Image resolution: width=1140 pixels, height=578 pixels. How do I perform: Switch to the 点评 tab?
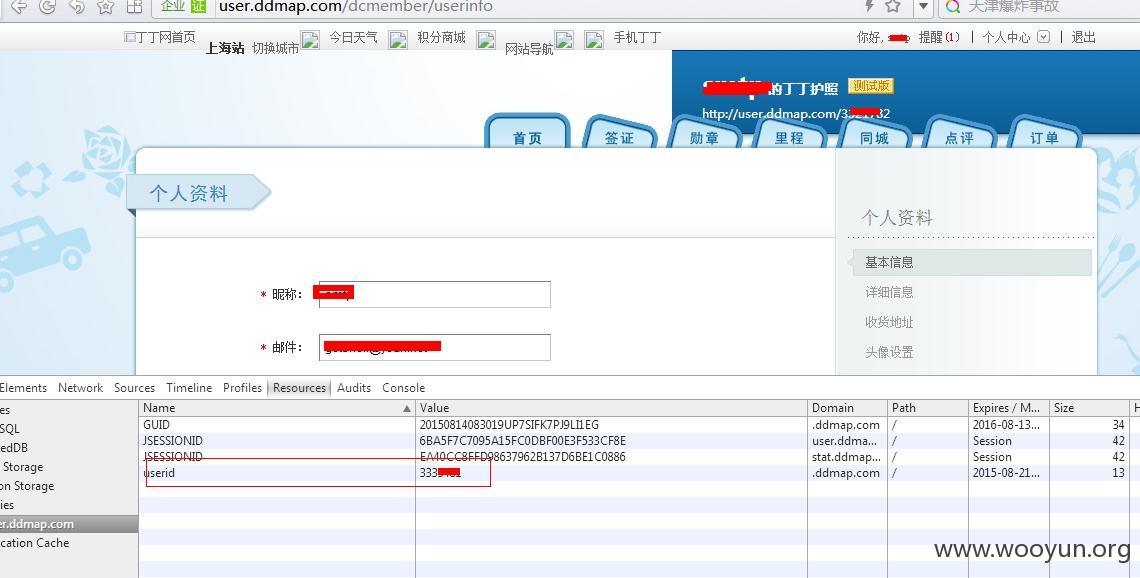960,134
